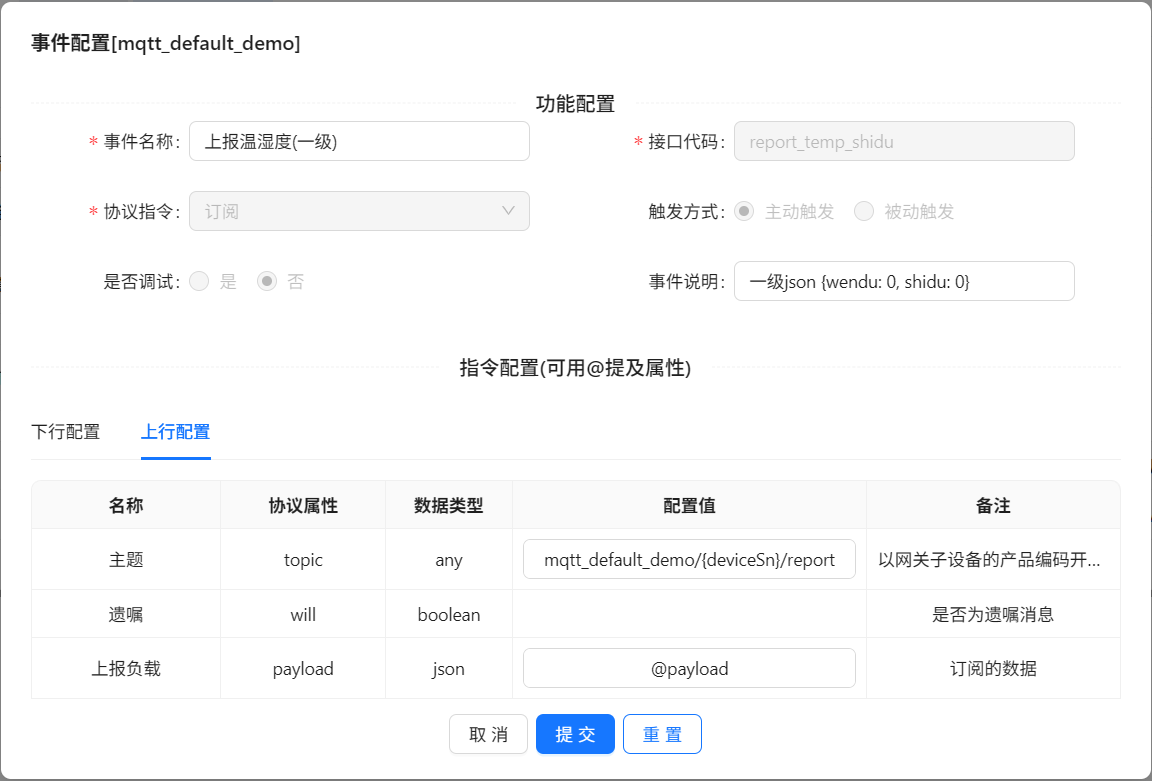Choose 是 for 是否调试

(199, 282)
